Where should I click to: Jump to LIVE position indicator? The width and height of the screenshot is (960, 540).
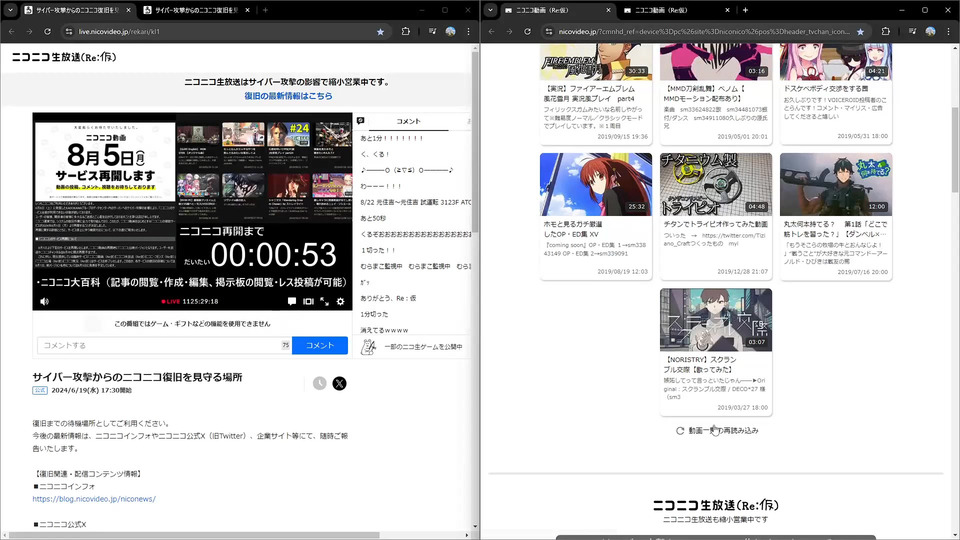[171, 301]
